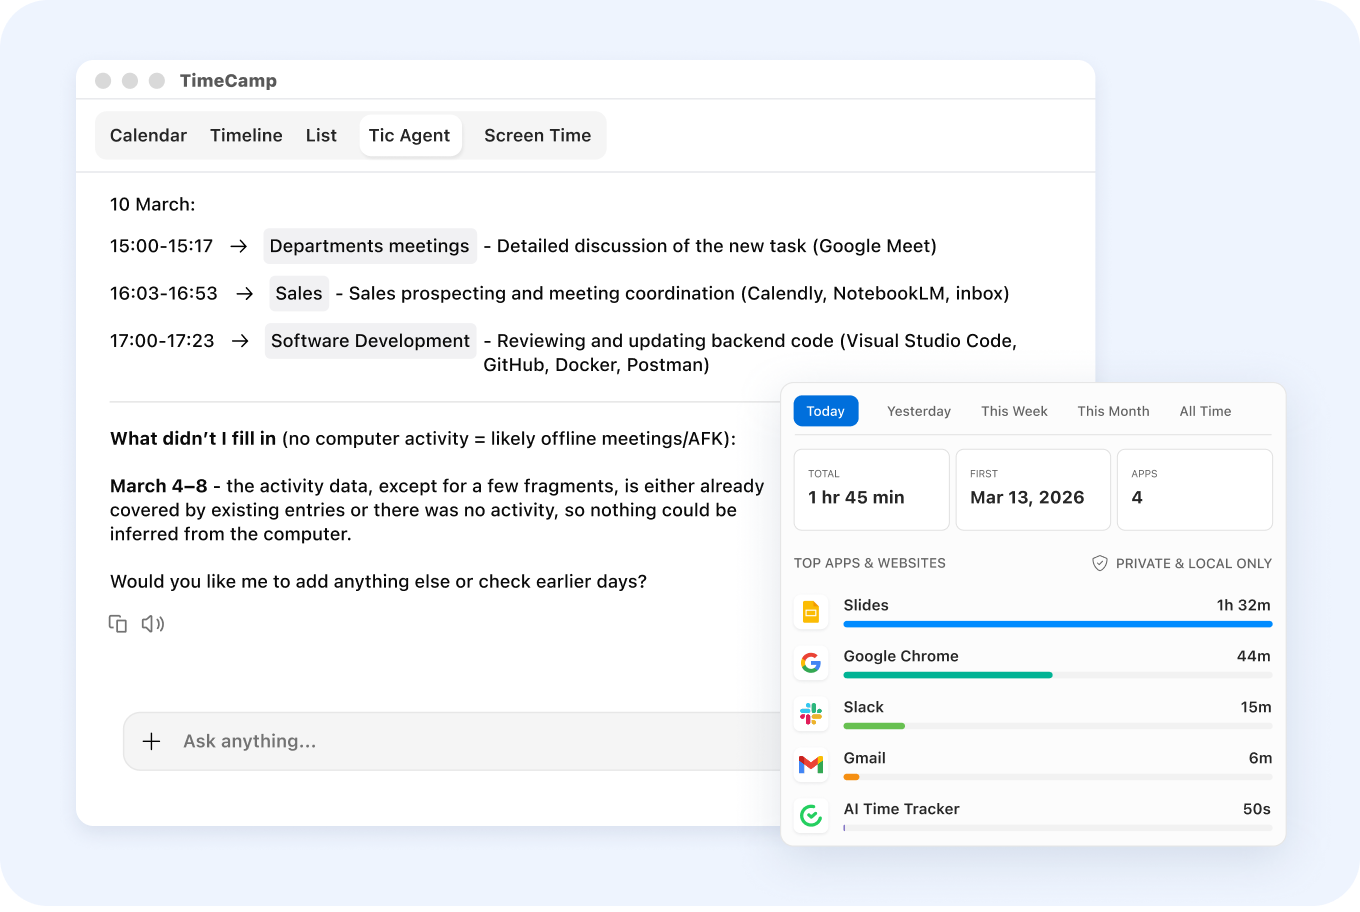Copy the Tic Agent response
The width and height of the screenshot is (1360, 912).
click(x=118, y=624)
